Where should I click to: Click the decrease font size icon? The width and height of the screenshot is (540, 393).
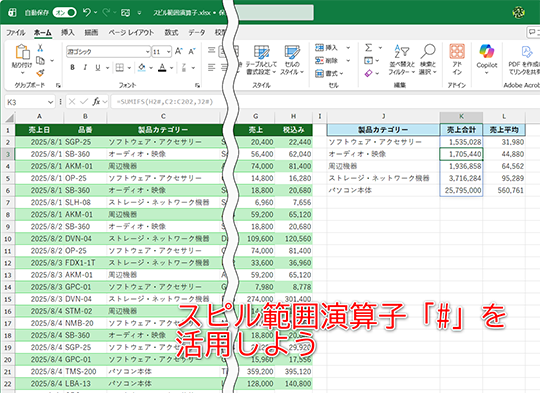[x=192, y=51]
